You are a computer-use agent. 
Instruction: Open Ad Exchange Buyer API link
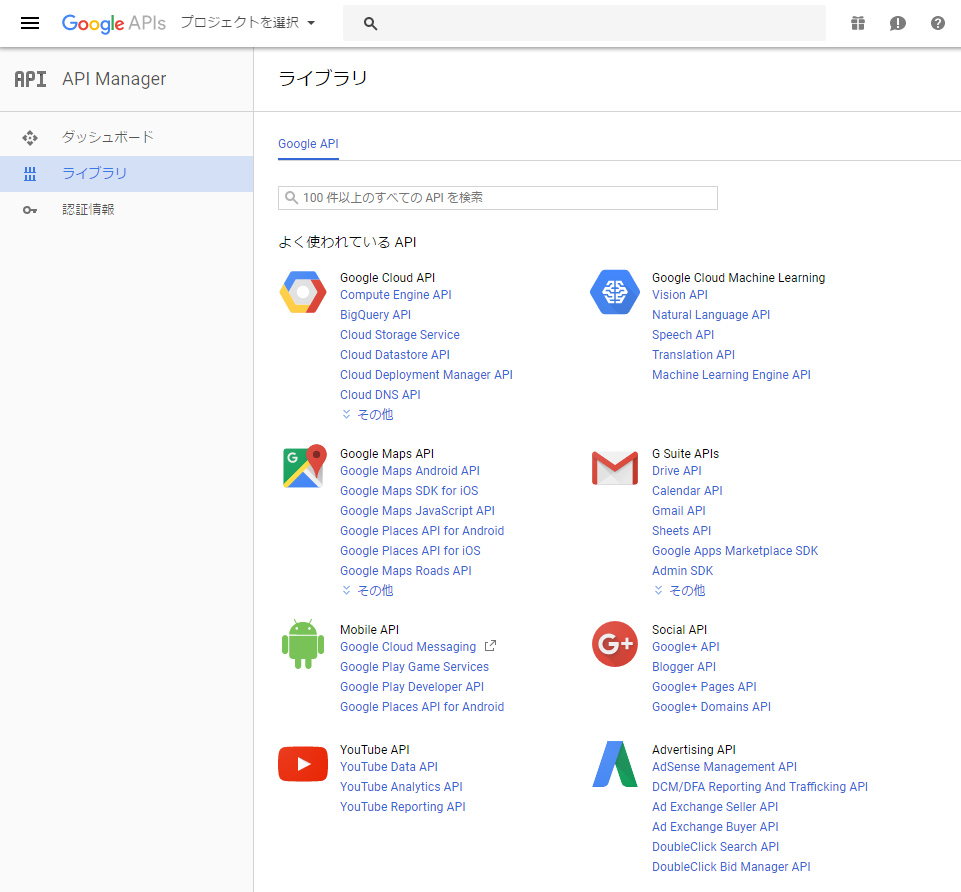715,827
